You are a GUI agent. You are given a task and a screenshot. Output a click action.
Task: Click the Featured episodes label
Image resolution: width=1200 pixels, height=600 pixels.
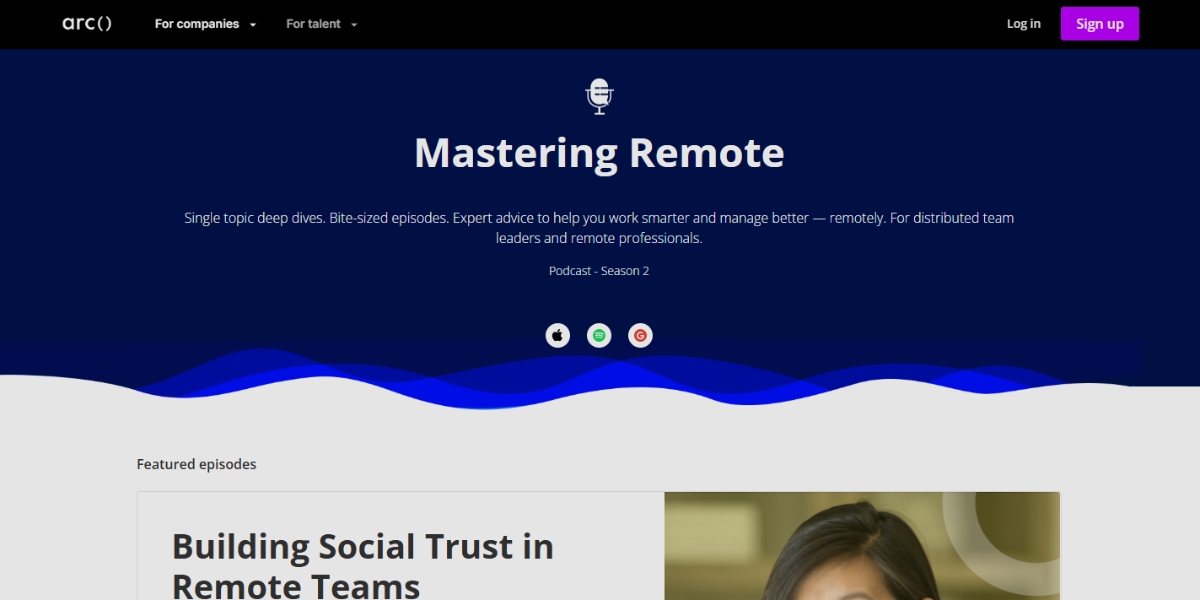point(197,464)
